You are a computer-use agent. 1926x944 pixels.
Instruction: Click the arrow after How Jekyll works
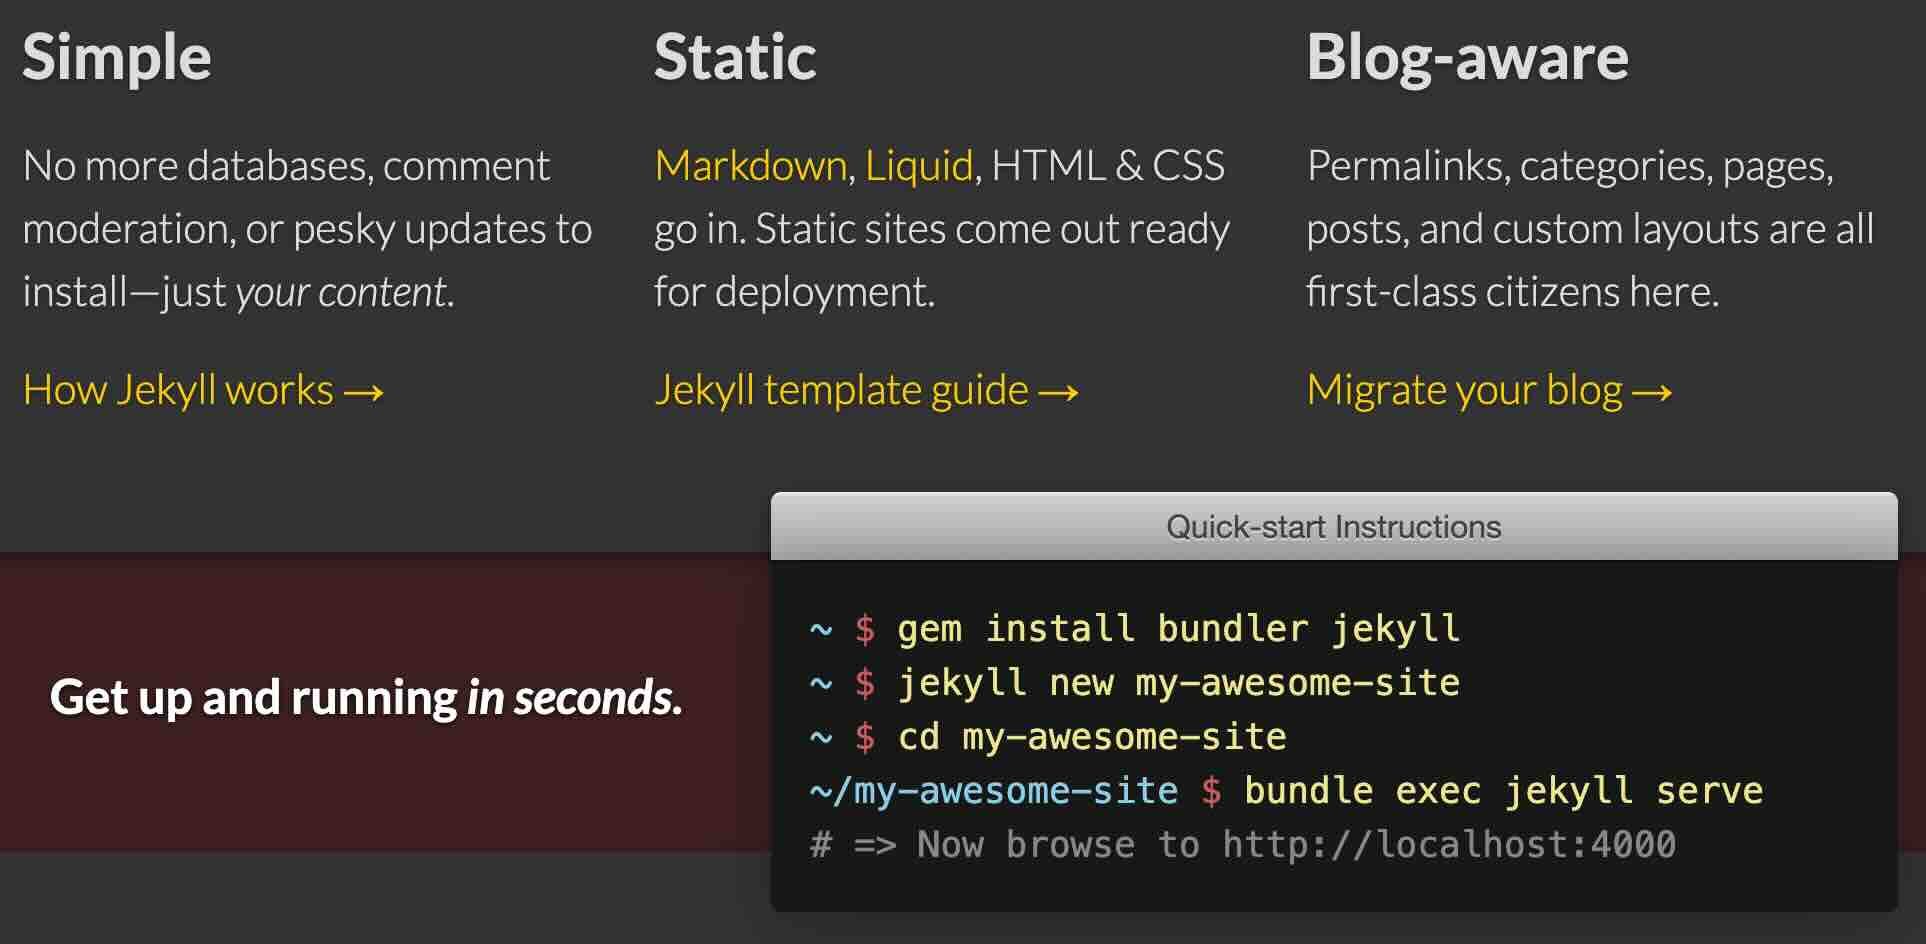pos(362,392)
